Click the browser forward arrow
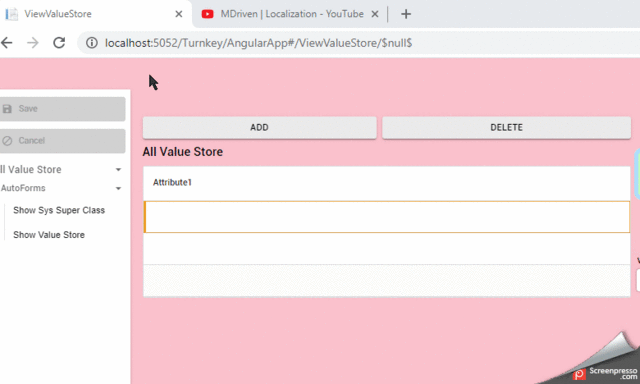The height and width of the screenshot is (384, 640). coord(33,42)
